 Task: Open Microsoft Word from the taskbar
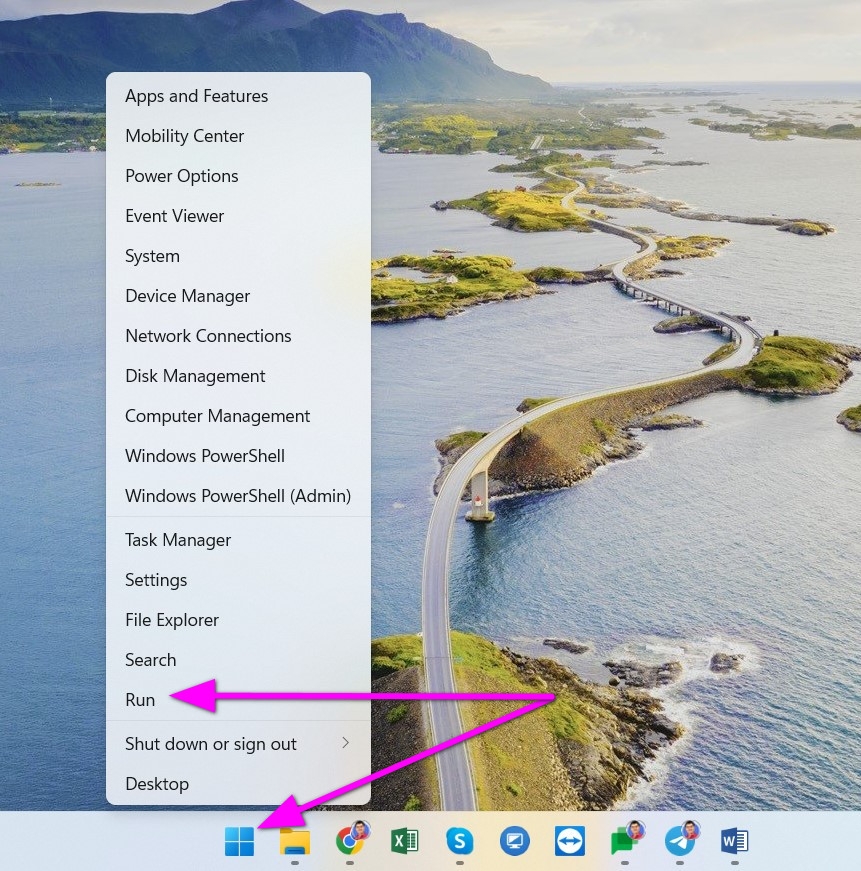click(734, 841)
